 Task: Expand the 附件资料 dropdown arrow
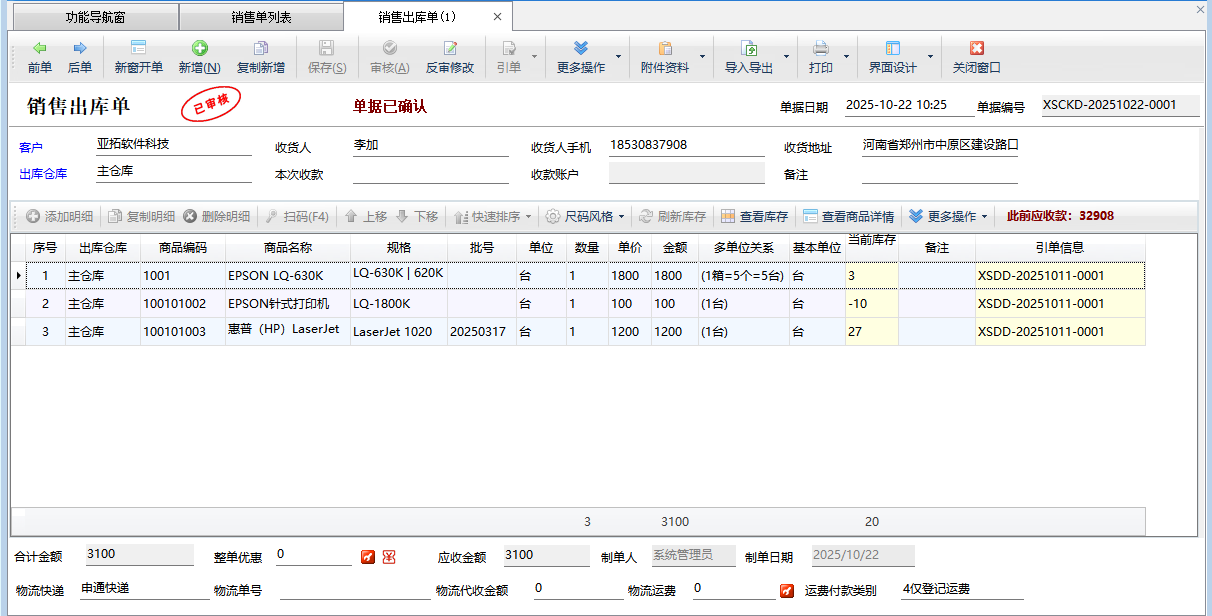[702, 57]
